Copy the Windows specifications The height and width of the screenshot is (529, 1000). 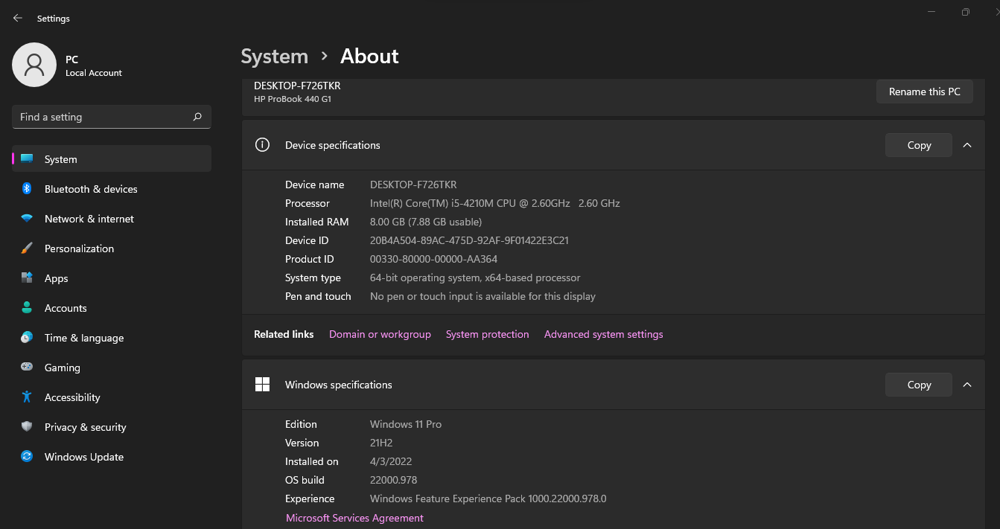pos(918,385)
